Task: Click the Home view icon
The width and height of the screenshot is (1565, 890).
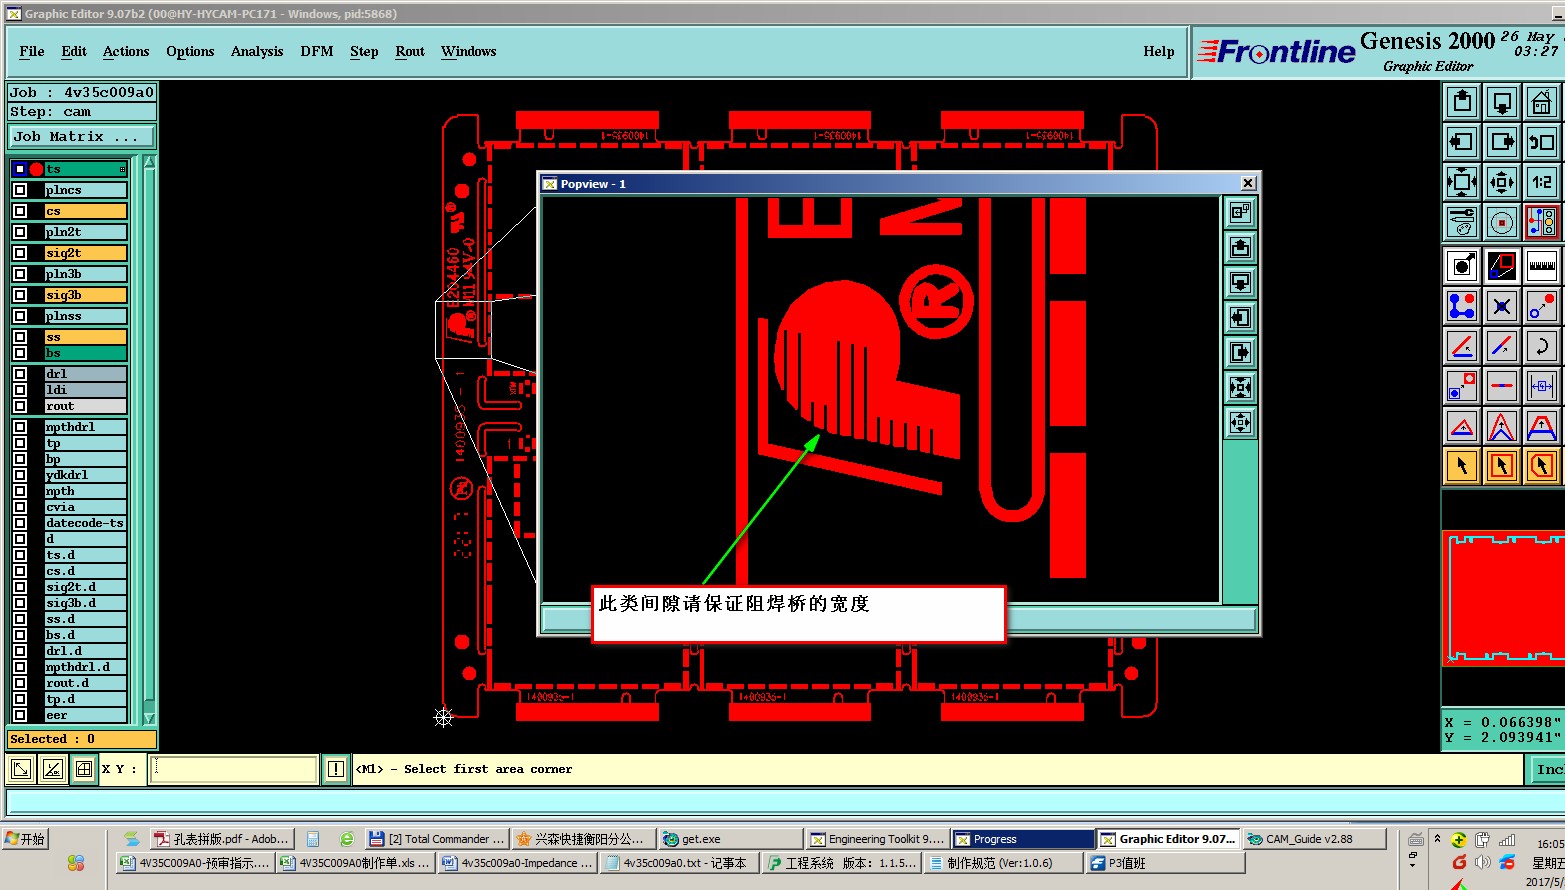Action: (x=1542, y=101)
